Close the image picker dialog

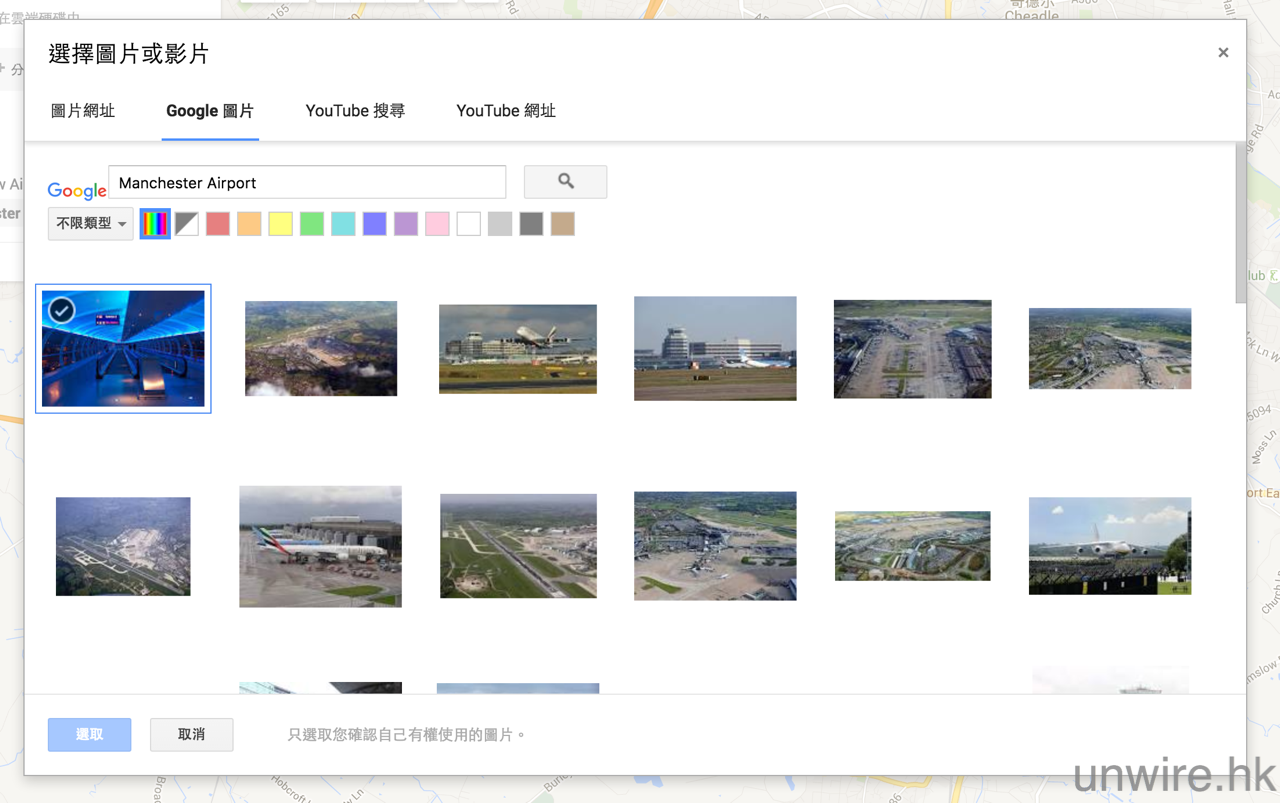[1223, 53]
